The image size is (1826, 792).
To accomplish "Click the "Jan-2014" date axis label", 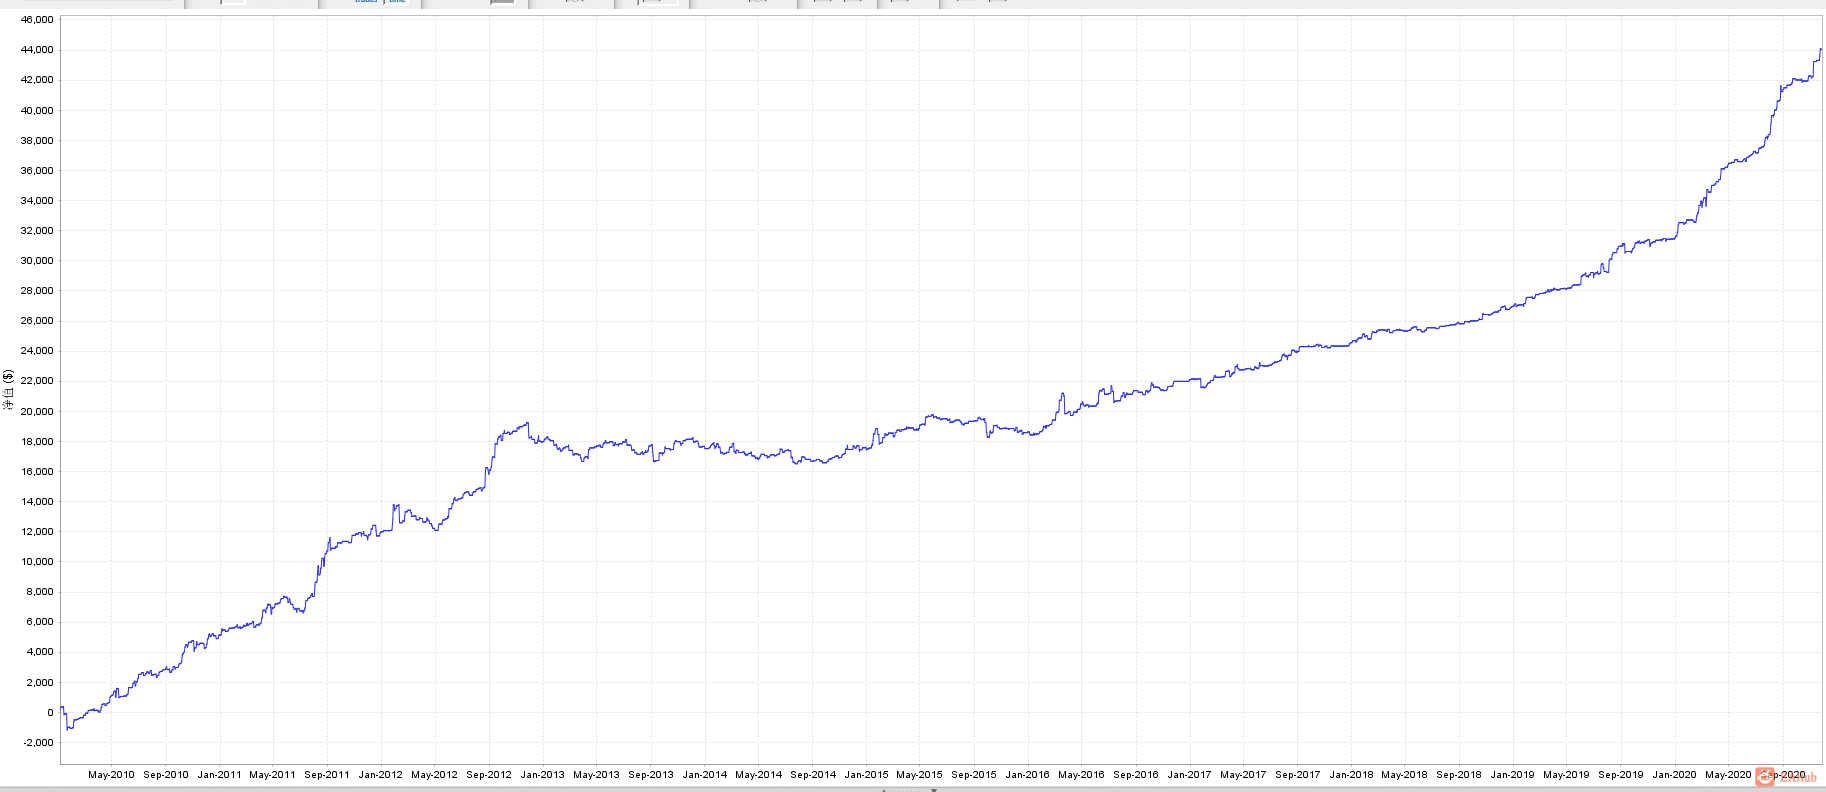I will tap(705, 775).
